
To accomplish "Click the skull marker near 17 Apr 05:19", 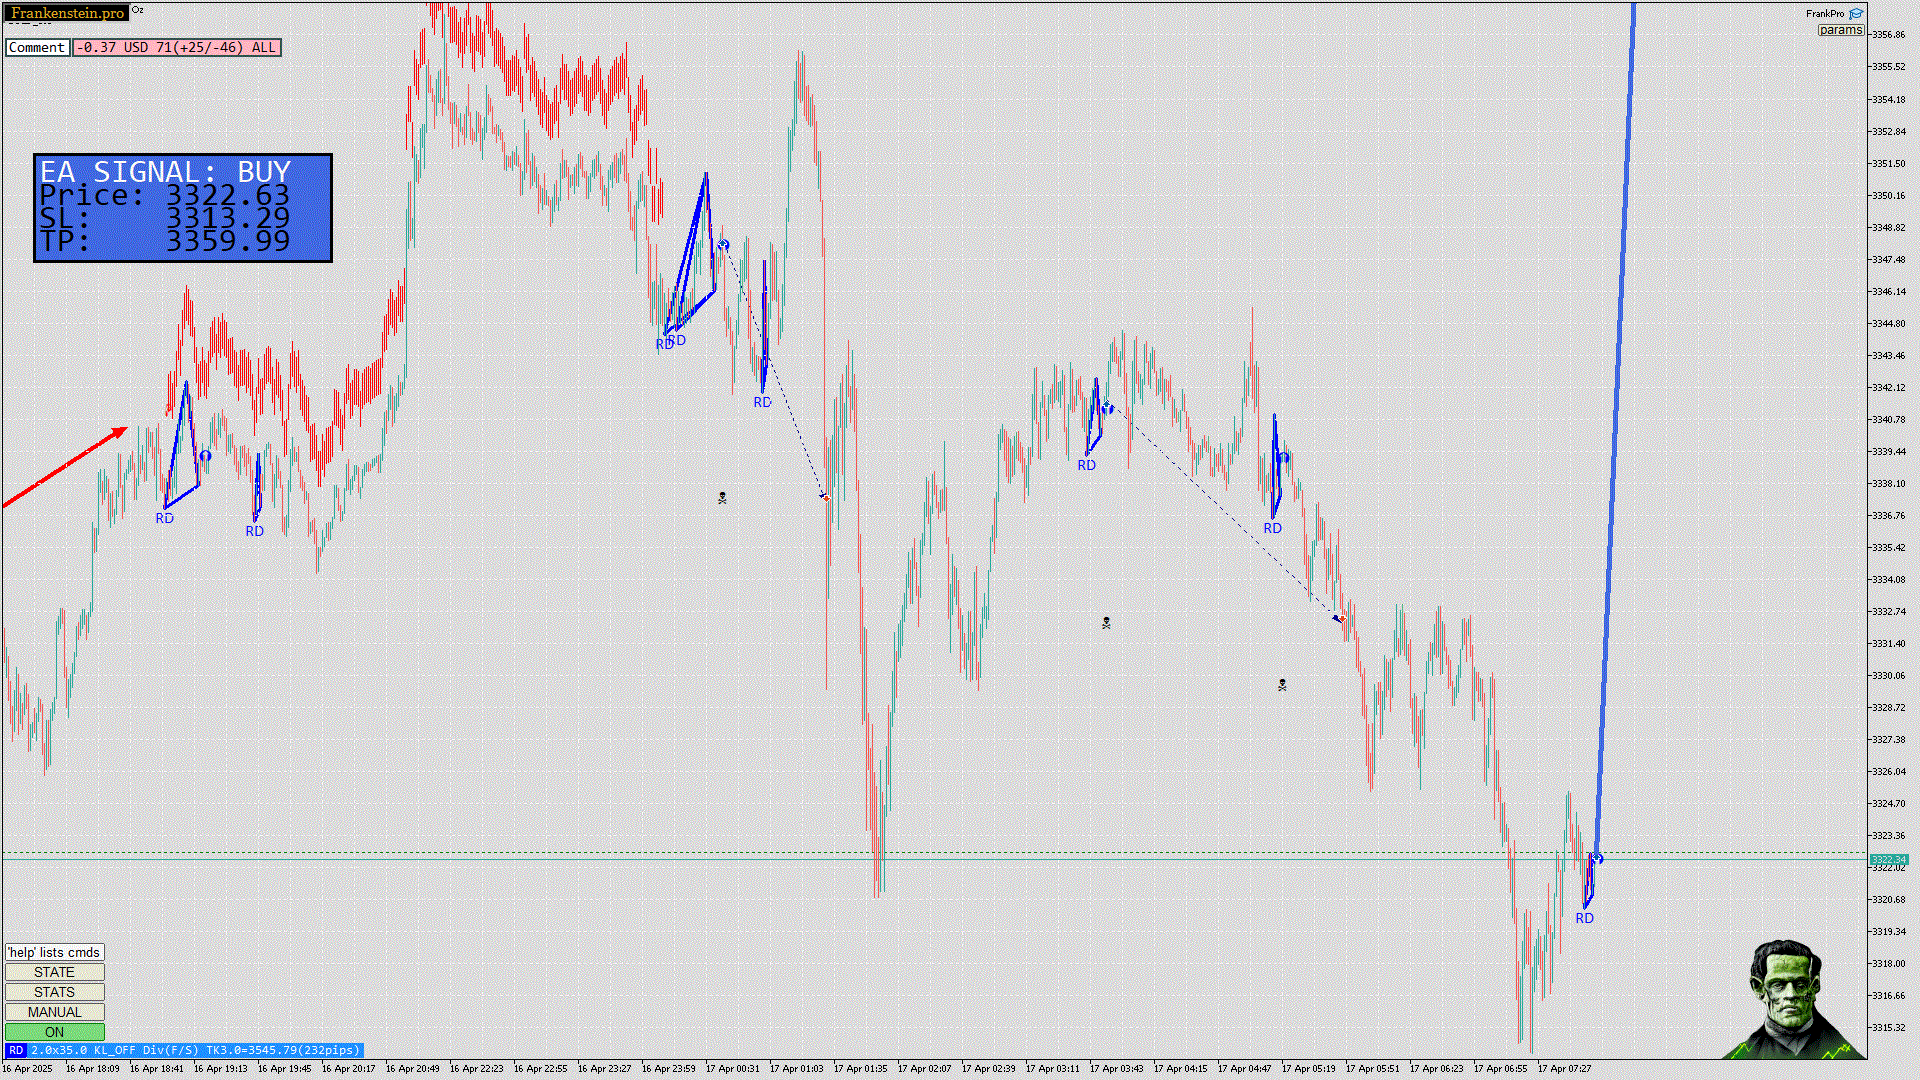I will coord(1282,685).
